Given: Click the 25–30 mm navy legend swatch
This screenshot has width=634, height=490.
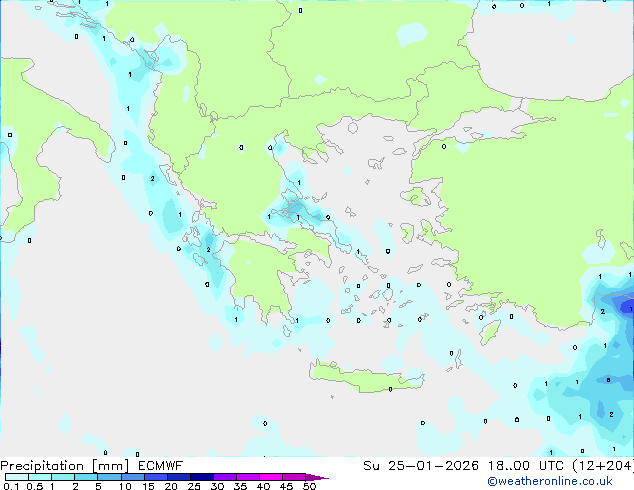Looking at the screenshot, I should (x=201, y=477).
